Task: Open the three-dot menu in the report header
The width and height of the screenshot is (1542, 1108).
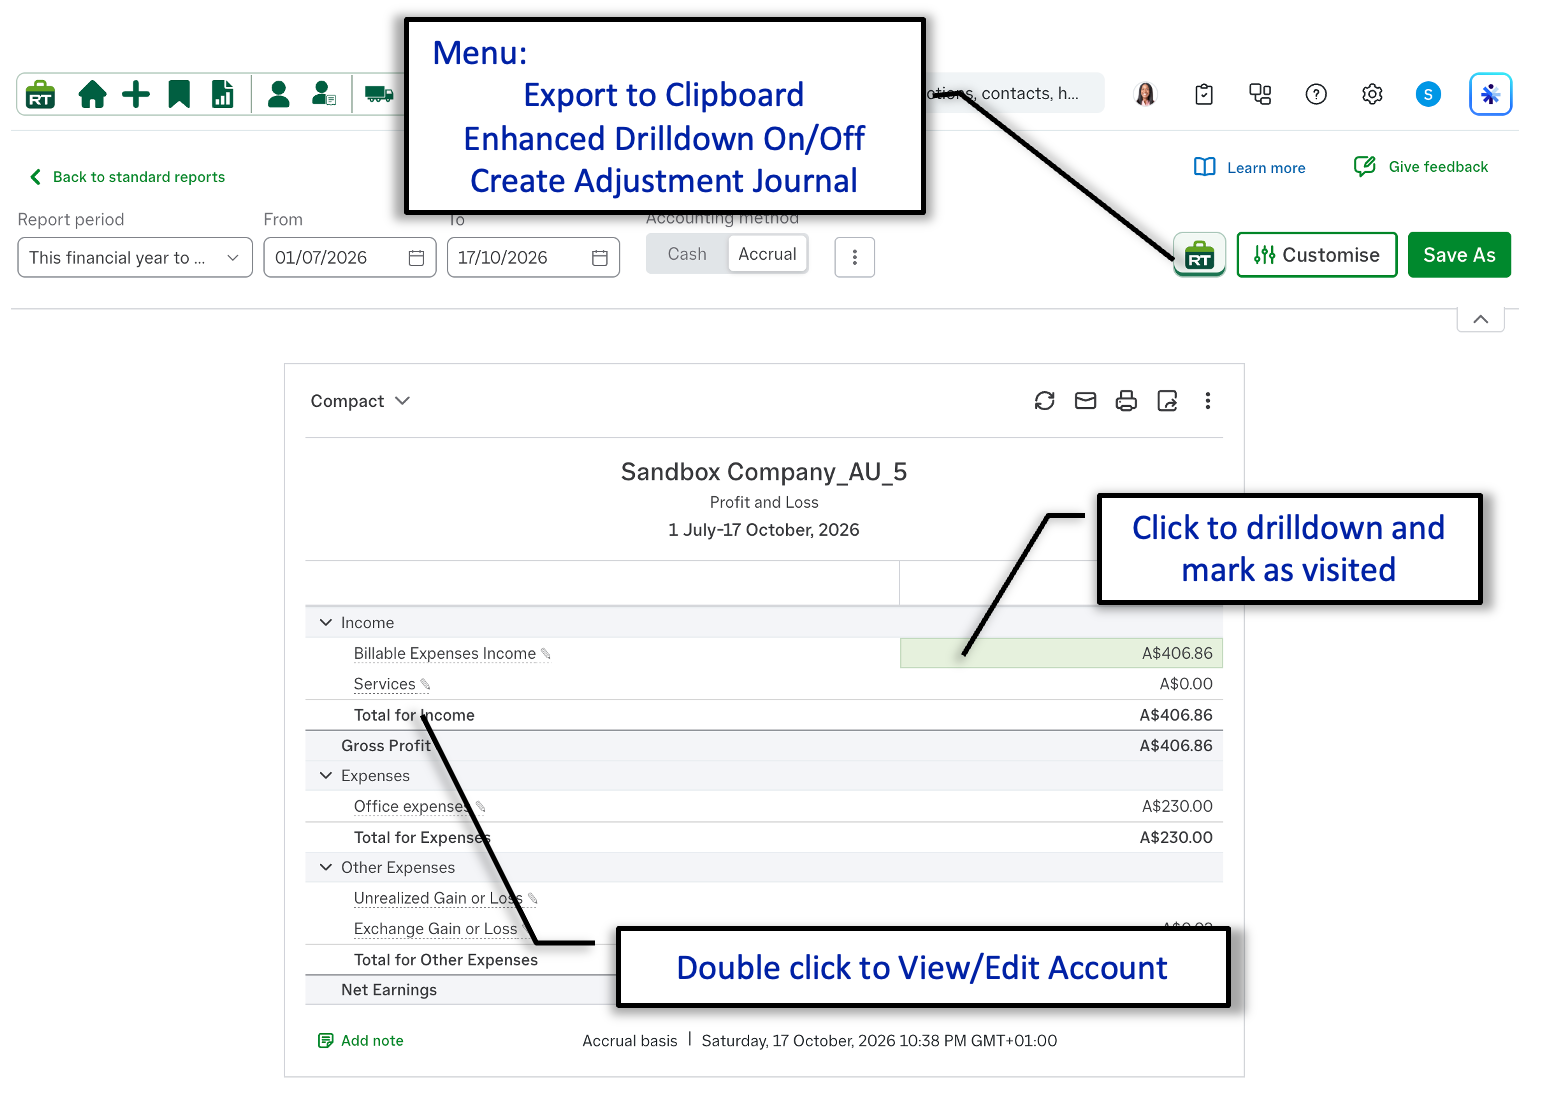Action: click(x=1208, y=401)
